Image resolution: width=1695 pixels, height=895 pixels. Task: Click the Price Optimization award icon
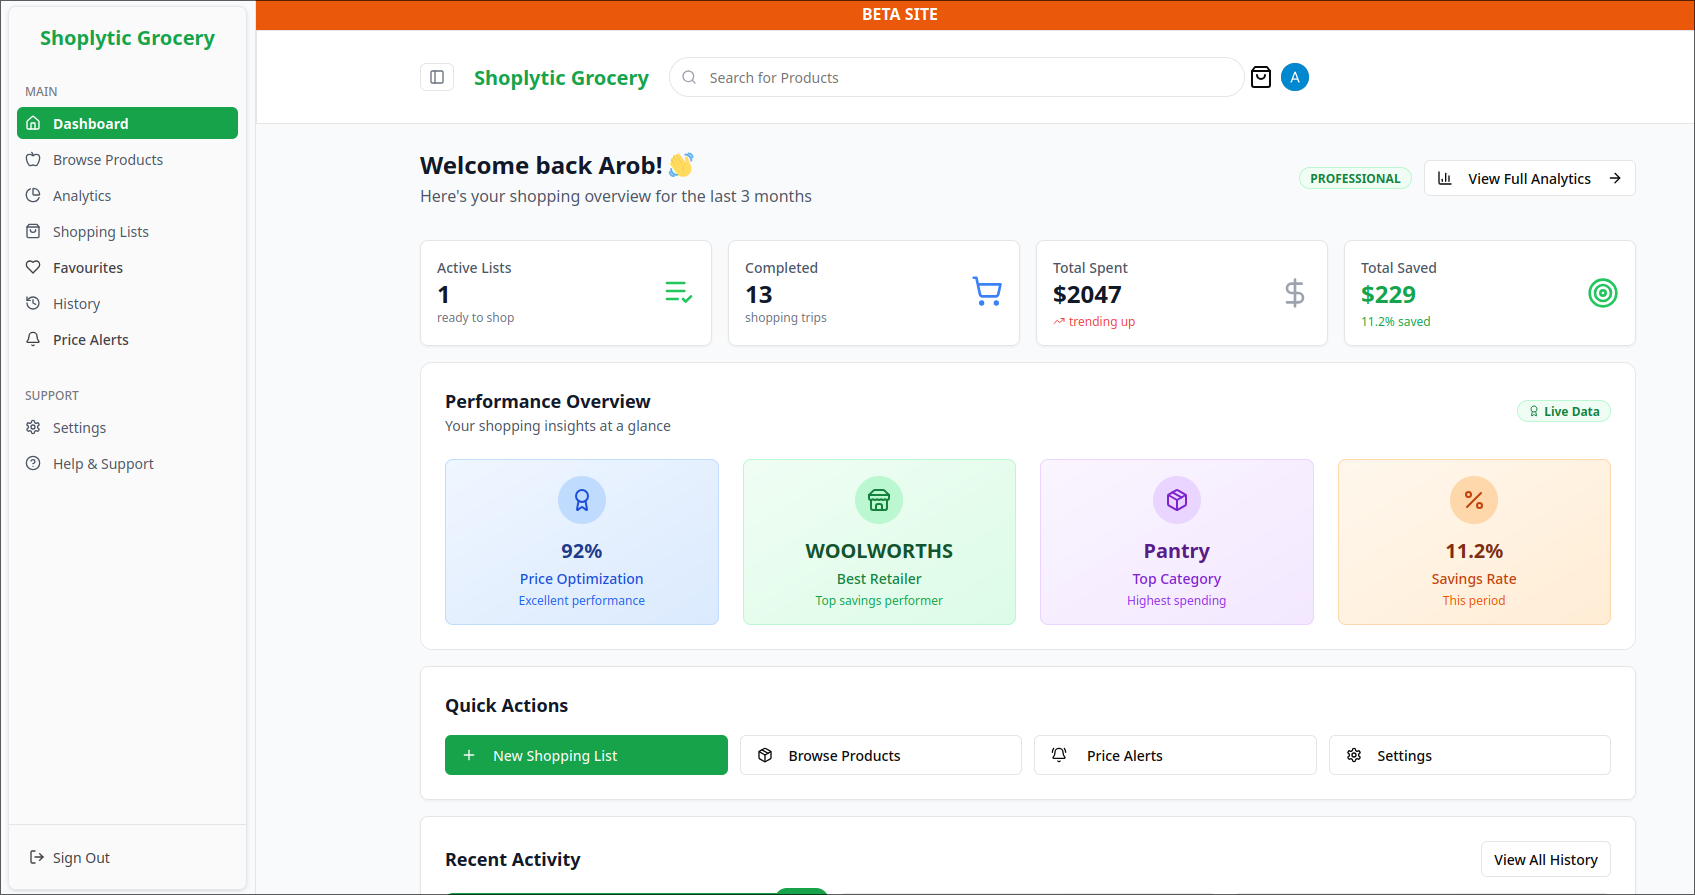[x=582, y=500]
